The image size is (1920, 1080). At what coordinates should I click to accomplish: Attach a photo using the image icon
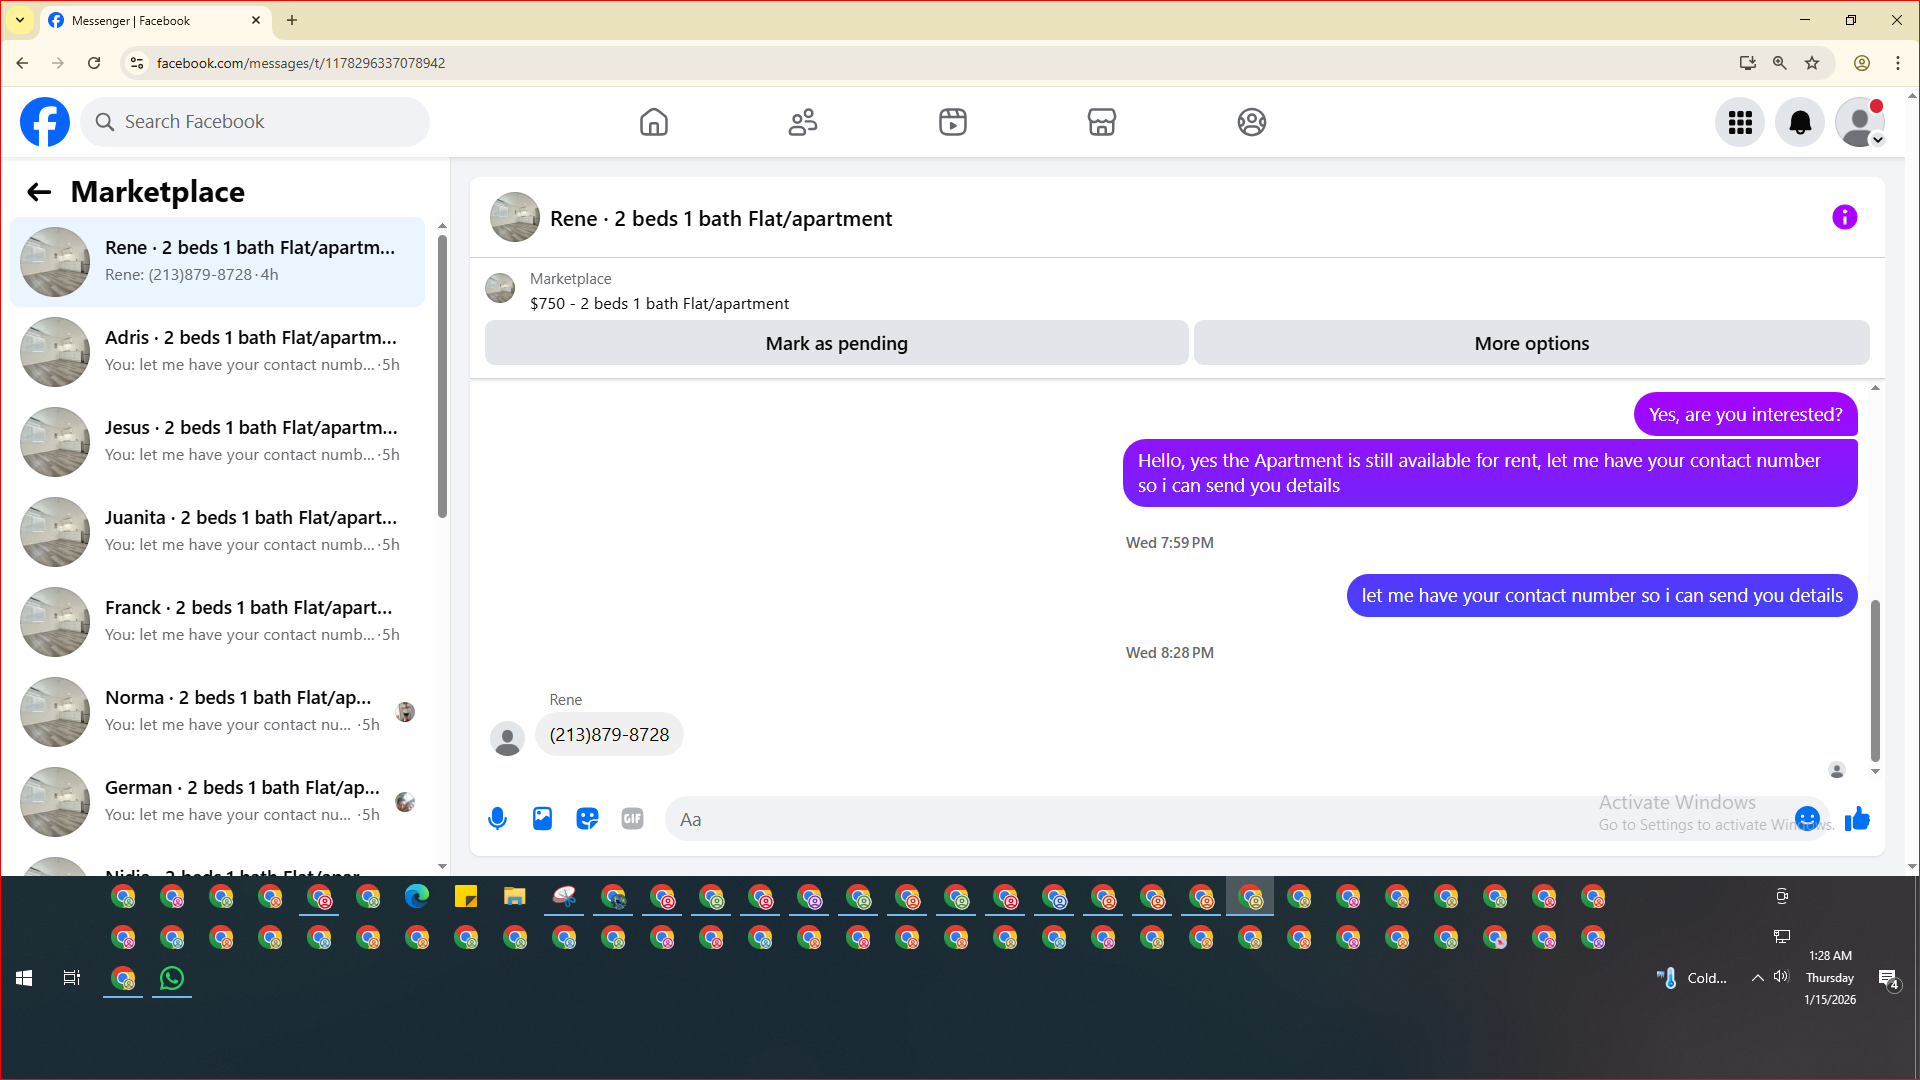tap(542, 819)
